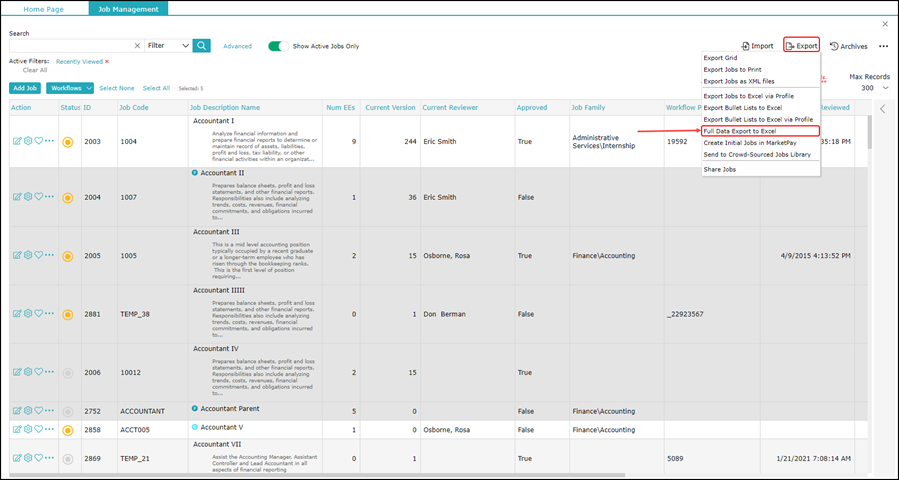899x480 pixels.
Task: Expand the Workflows dropdown button
Action: point(70,88)
